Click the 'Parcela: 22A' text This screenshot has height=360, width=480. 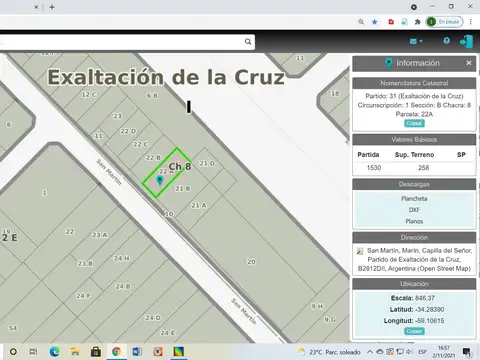pos(414,114)
